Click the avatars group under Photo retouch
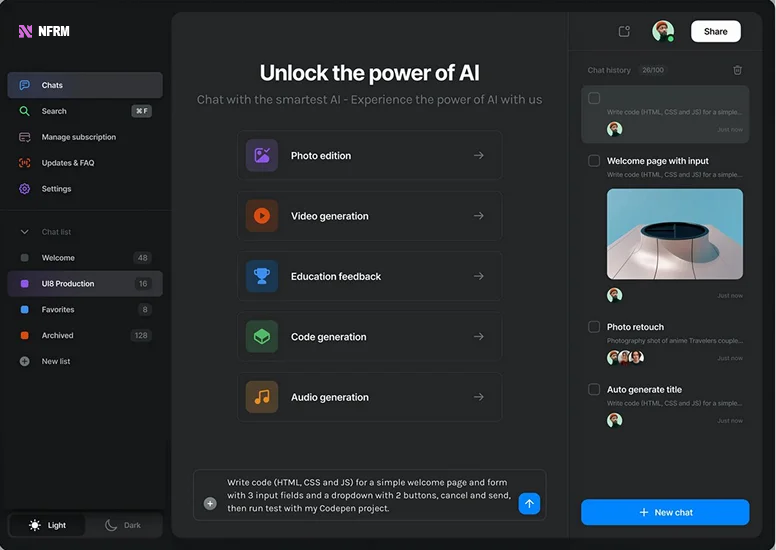 point(626,357)
